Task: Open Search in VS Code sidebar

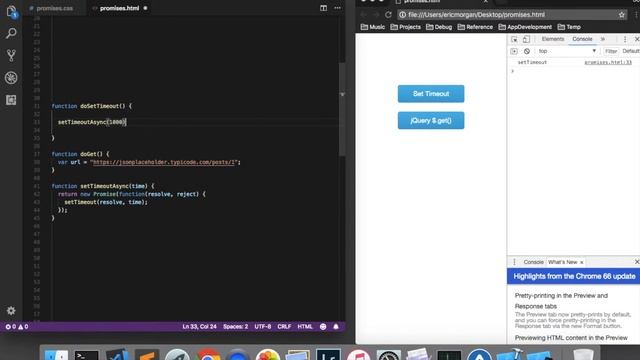Action: (x=11, y=33)
